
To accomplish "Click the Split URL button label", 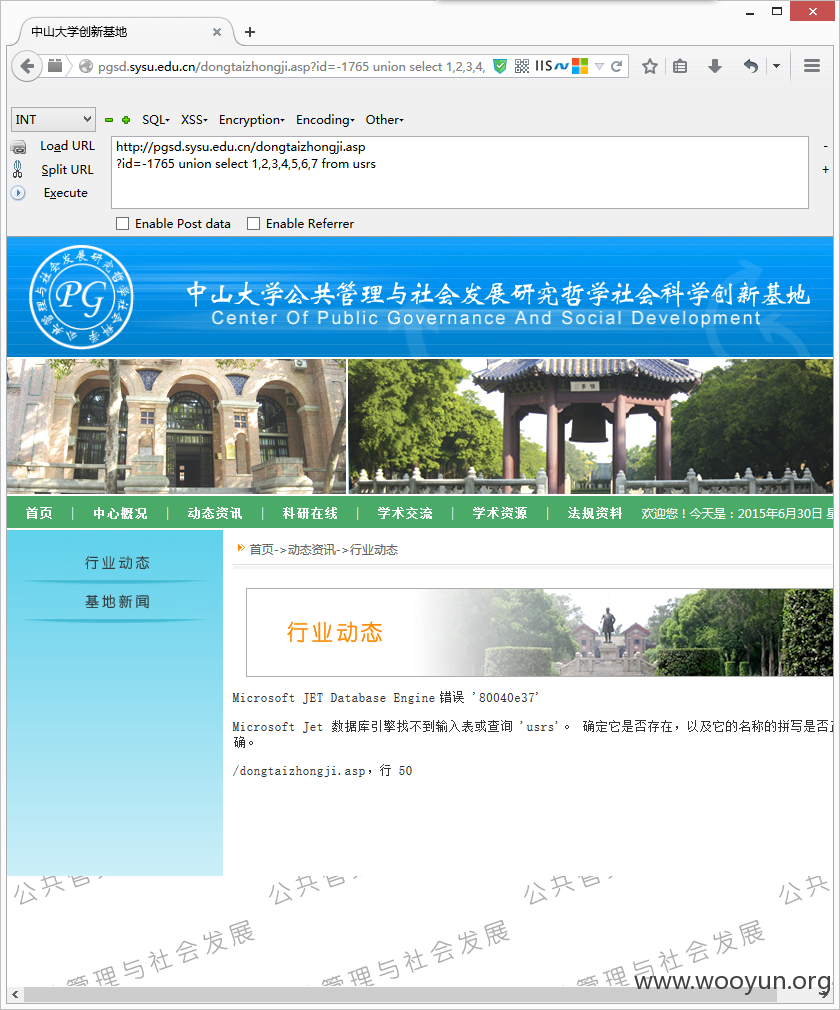I will (x=67, y=170).
